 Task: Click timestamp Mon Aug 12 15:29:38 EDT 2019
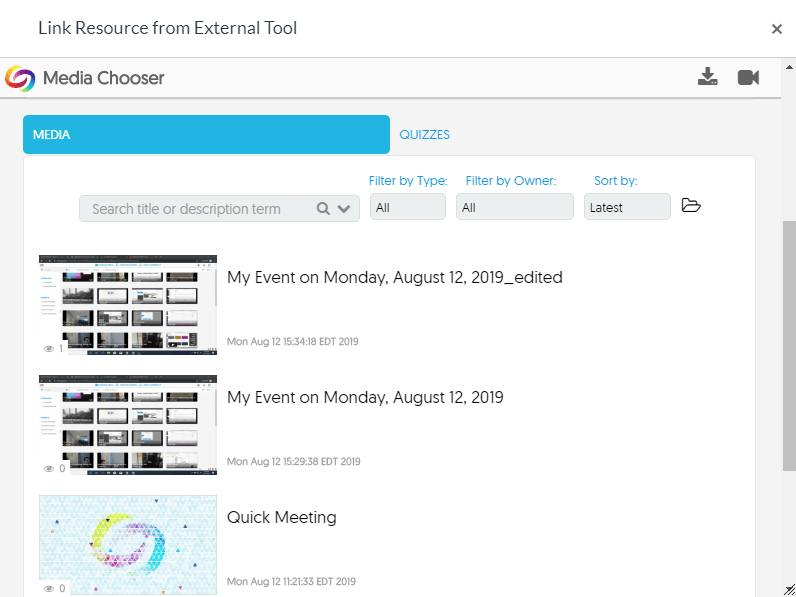coord(293,461)
